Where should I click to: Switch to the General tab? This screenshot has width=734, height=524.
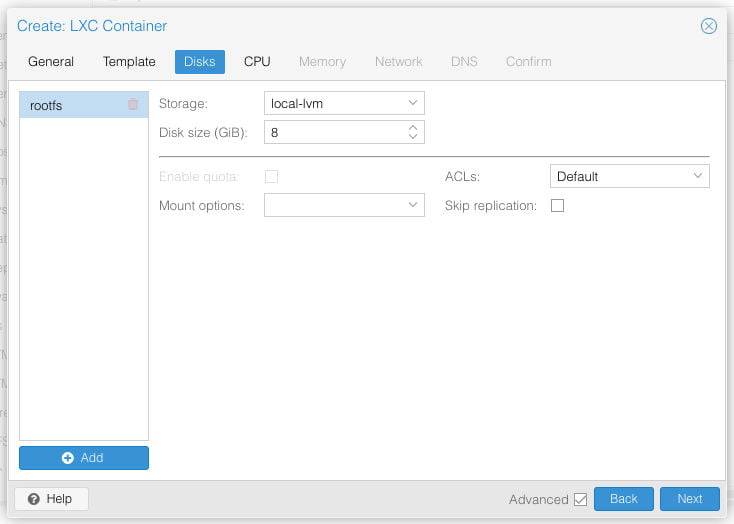(51, 61)
